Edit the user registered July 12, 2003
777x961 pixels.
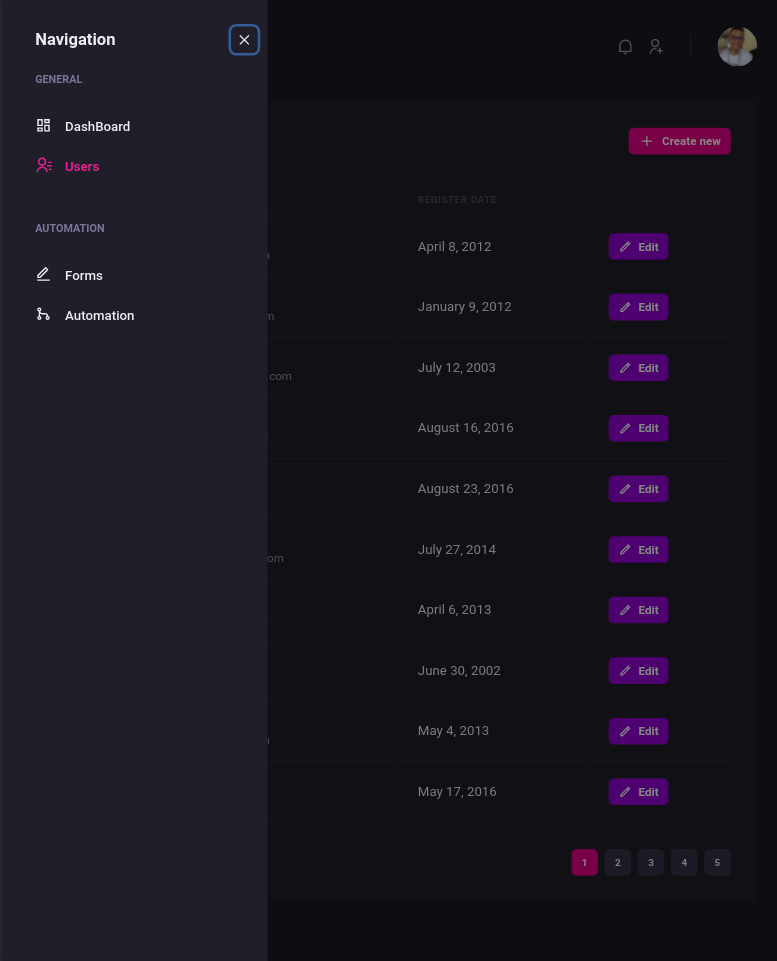click(x=638, y=367)
